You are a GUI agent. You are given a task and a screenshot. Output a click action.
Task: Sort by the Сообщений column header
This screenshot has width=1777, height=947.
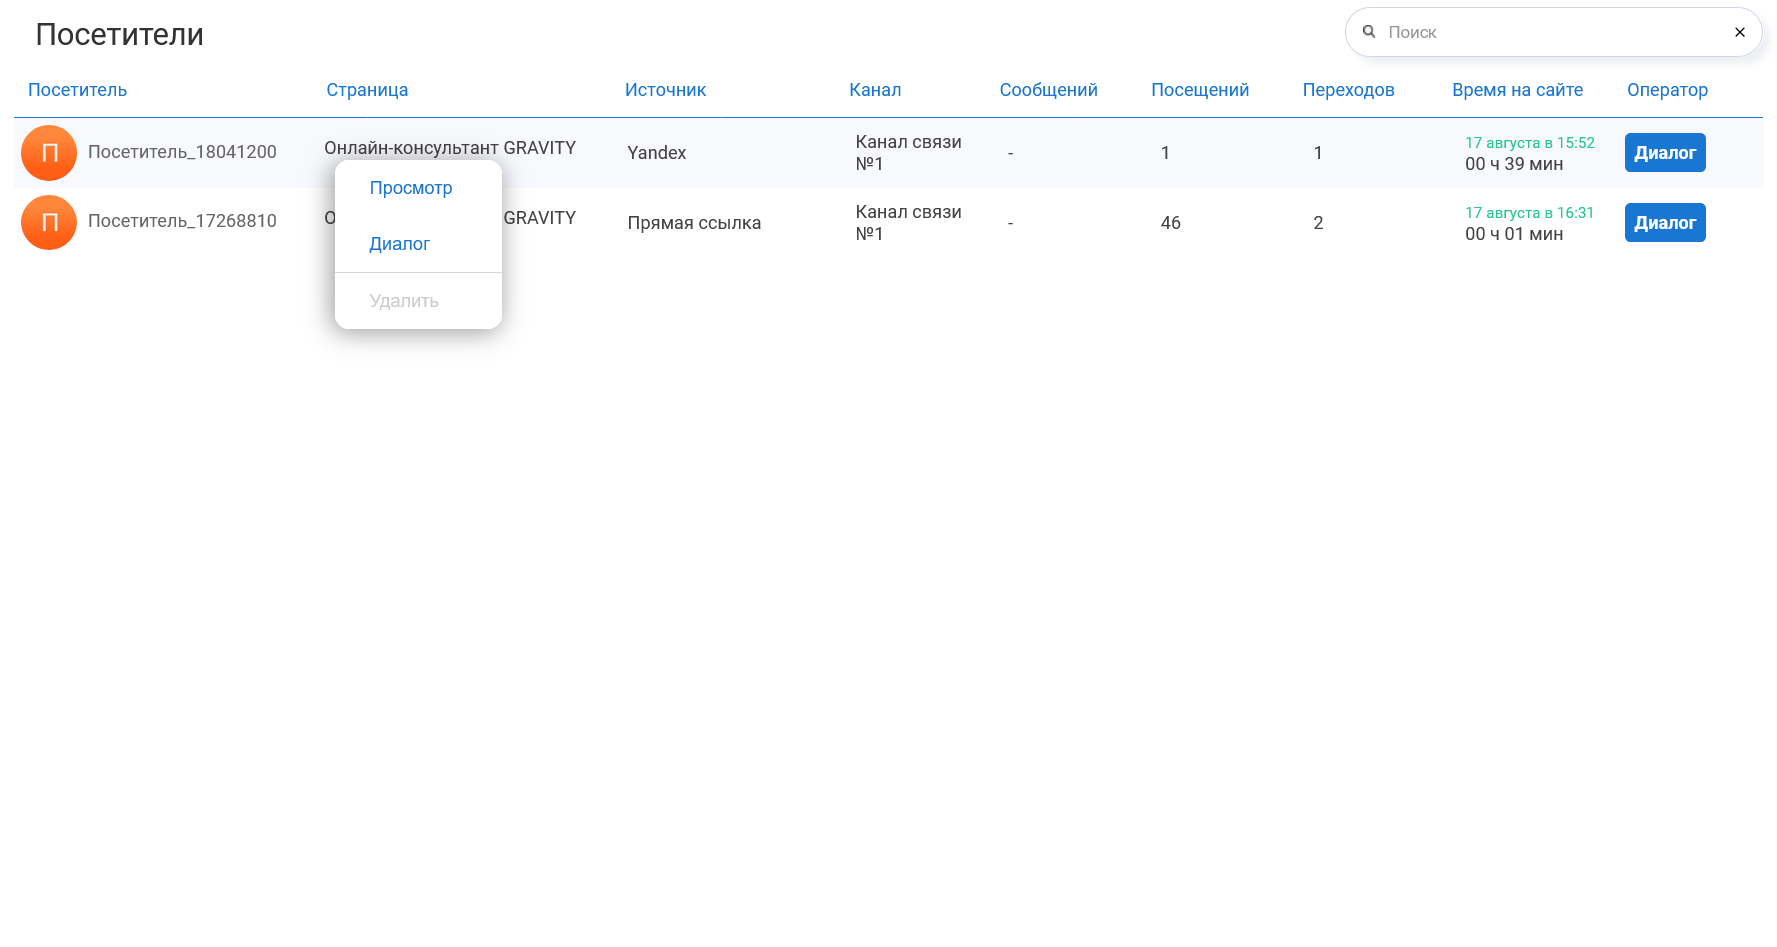click(1048, 90)
